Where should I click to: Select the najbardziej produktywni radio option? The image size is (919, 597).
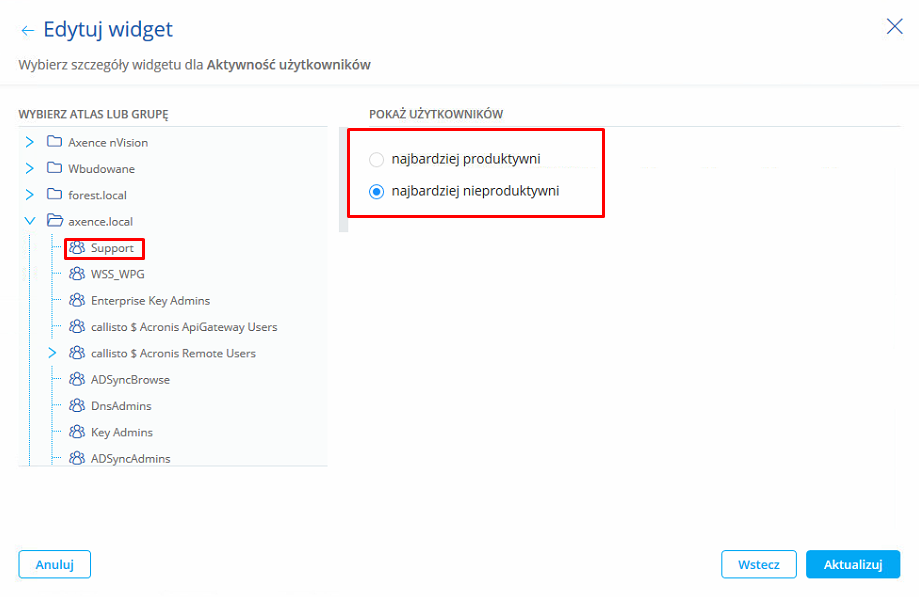(x=376, y=159)
